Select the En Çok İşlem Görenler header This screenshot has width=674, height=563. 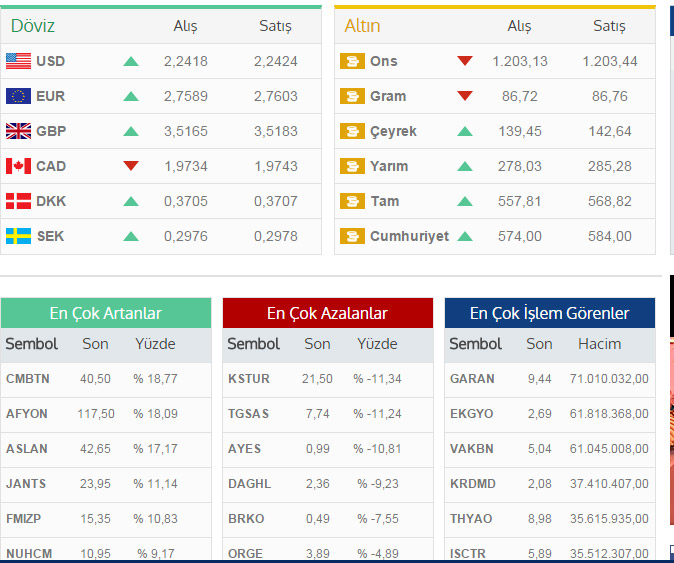tap(549, 313)
